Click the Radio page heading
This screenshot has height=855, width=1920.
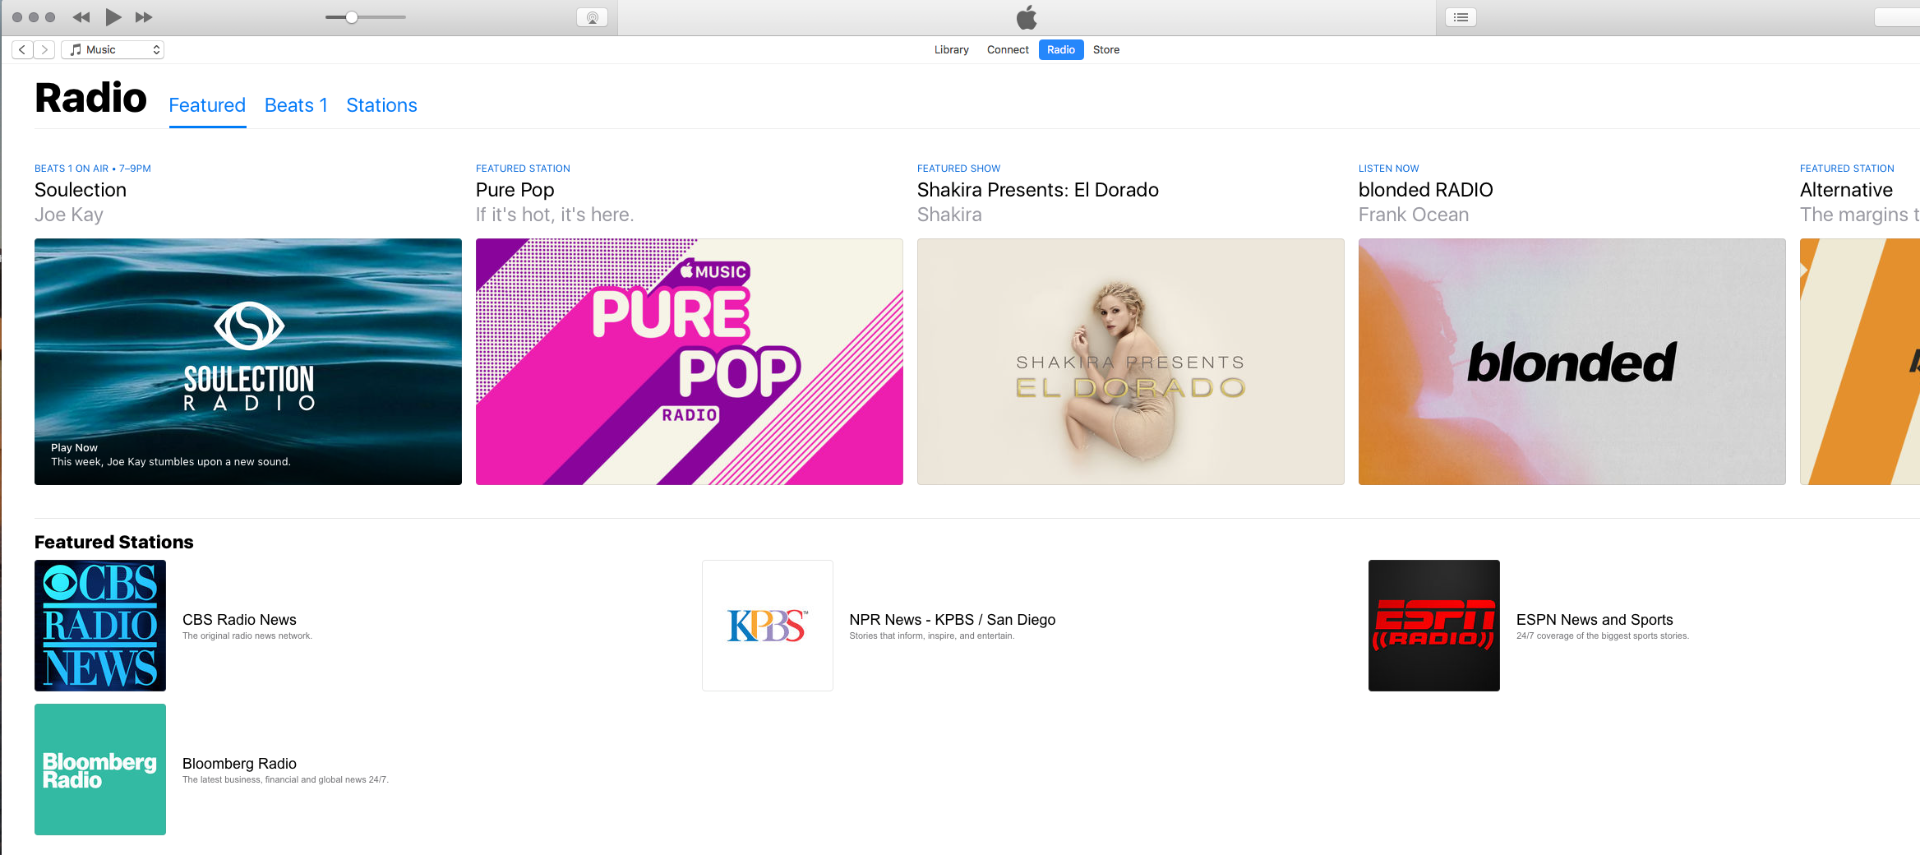tap(91, 98)
